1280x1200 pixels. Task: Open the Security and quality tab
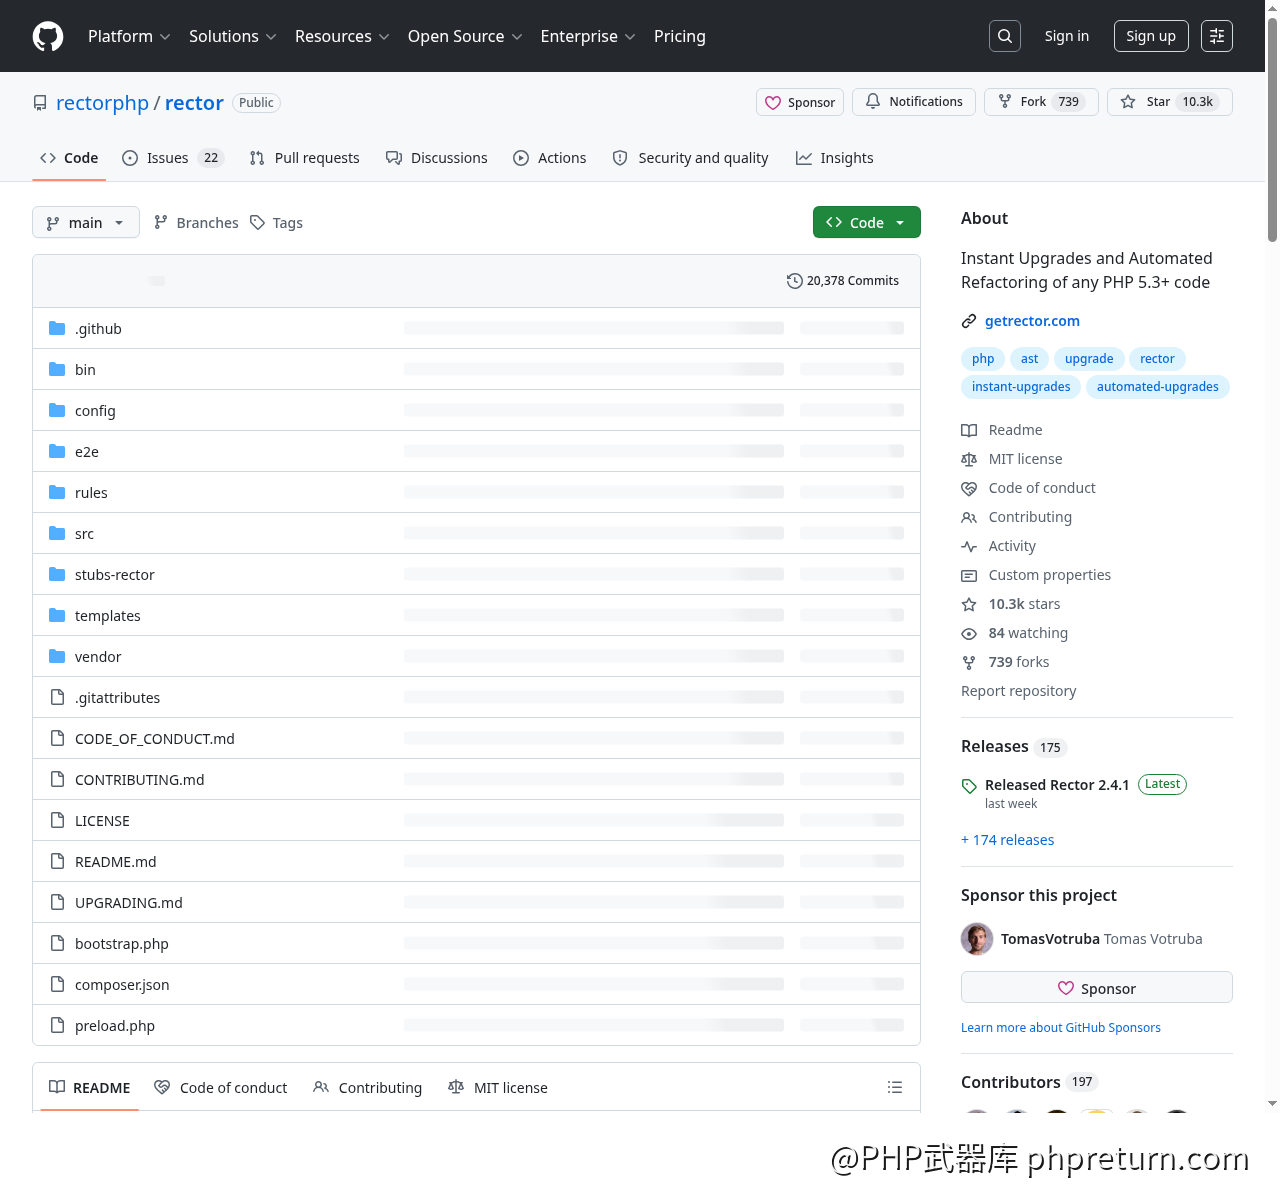691,158
